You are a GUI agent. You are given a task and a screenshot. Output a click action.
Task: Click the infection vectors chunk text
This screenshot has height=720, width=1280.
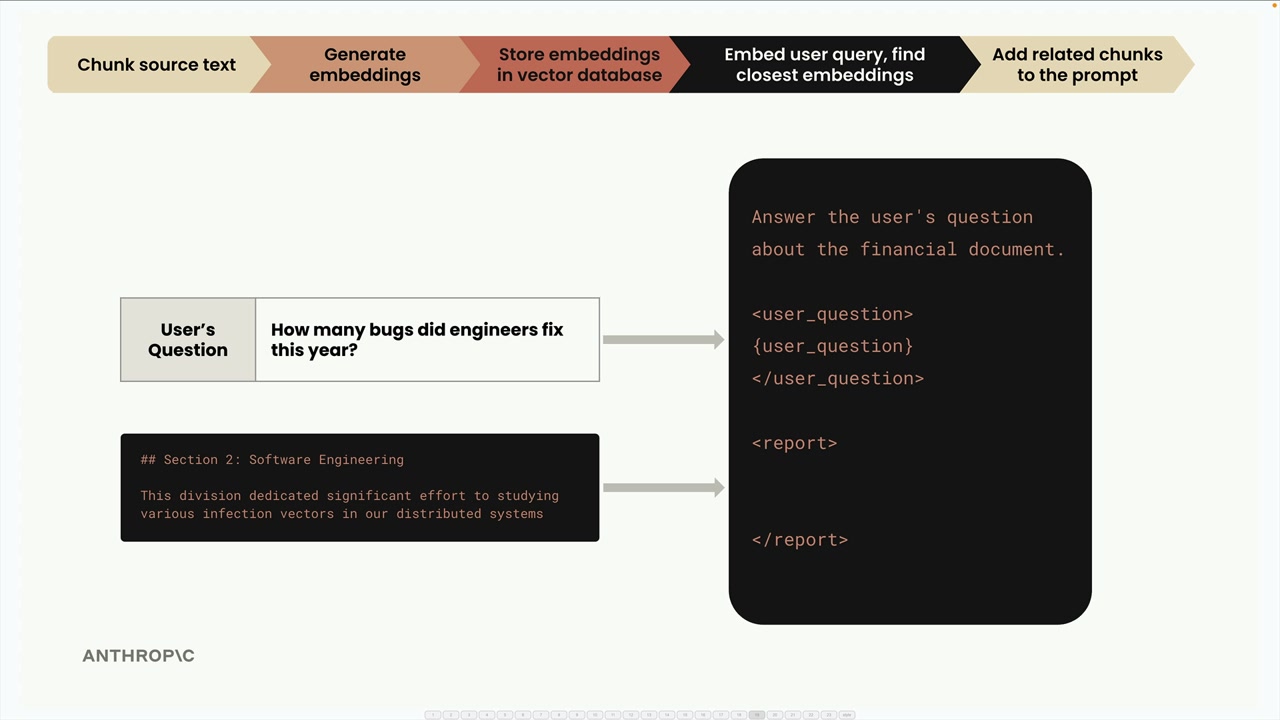[x=349, y=505]
